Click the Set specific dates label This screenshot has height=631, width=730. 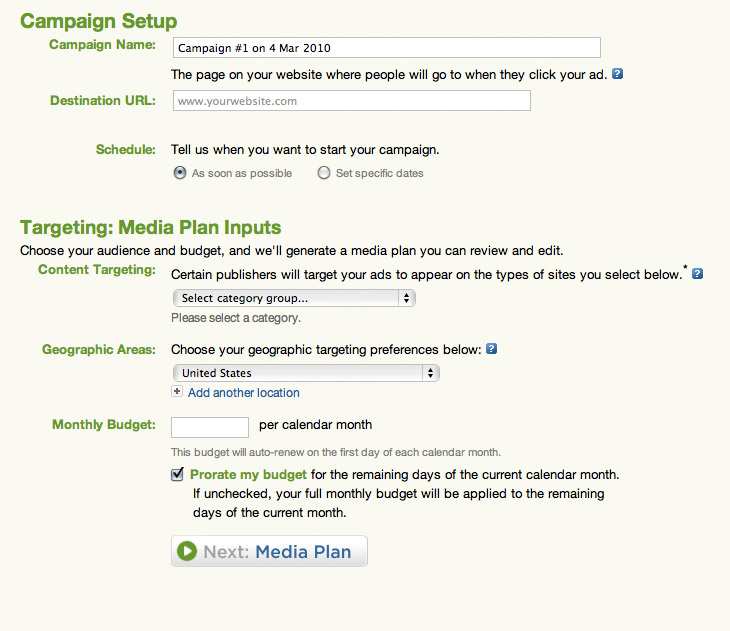click(379, 173)
